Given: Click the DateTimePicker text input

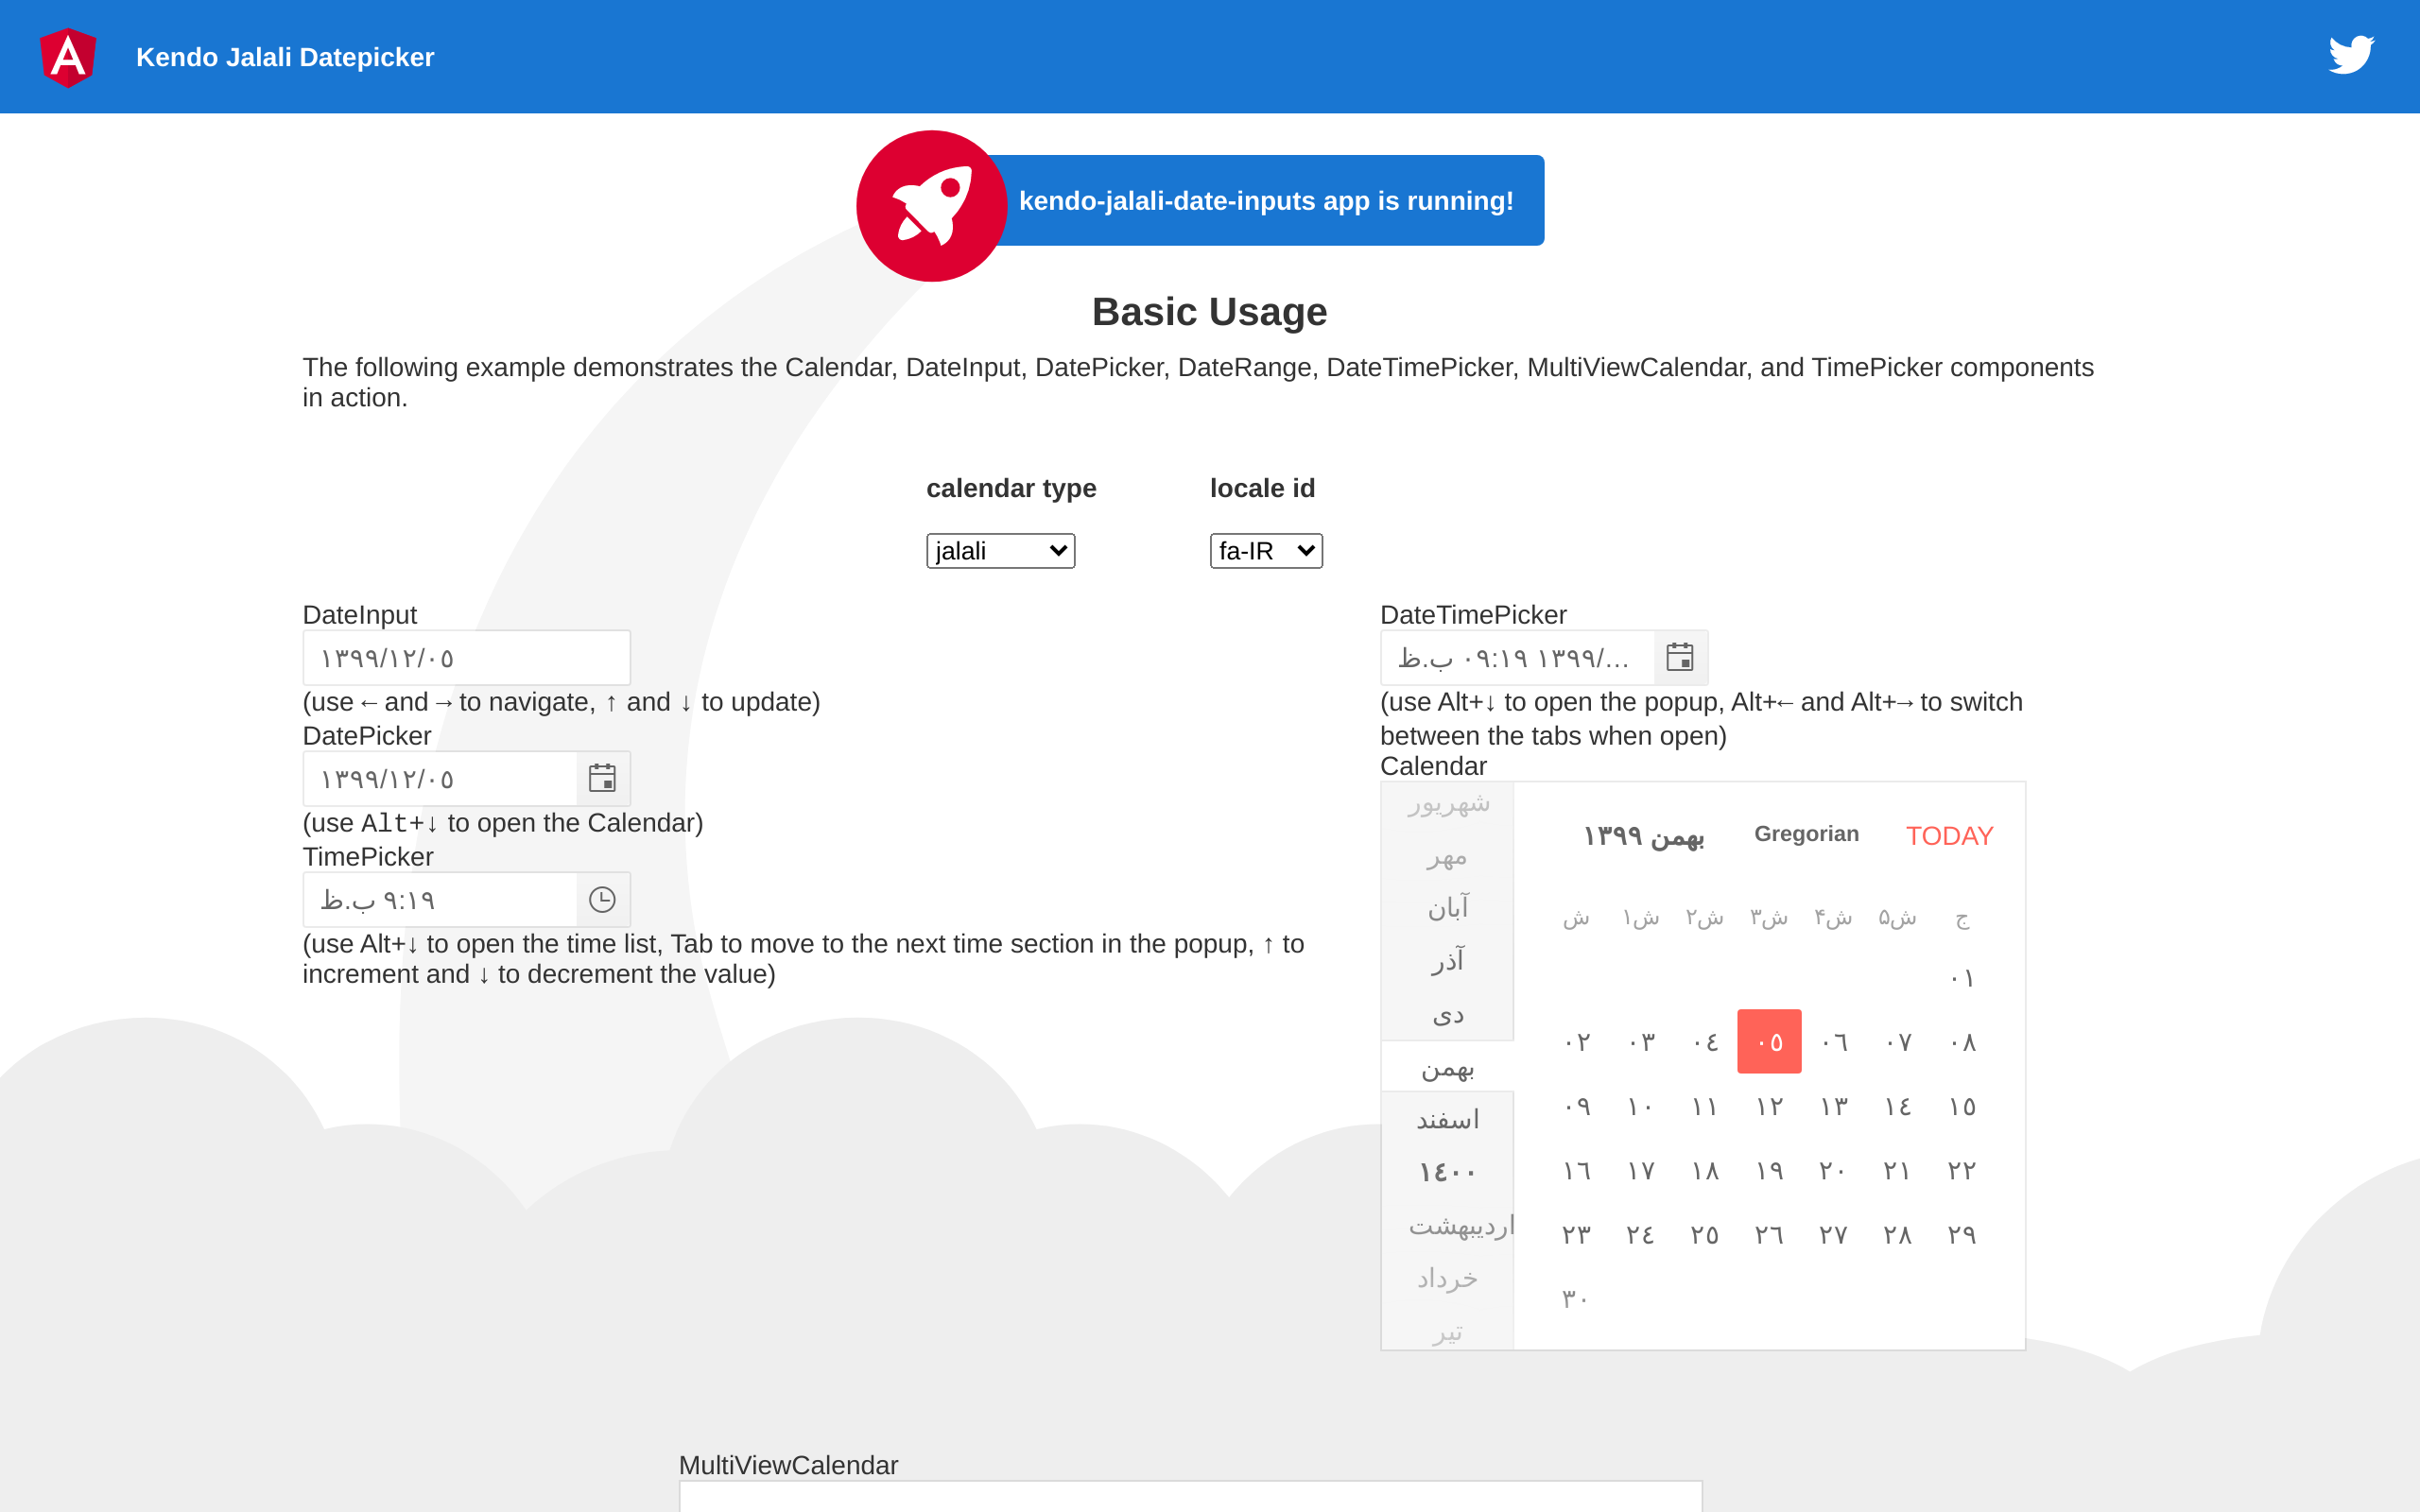Looking at the screenshot, I should pos(1517,658).
